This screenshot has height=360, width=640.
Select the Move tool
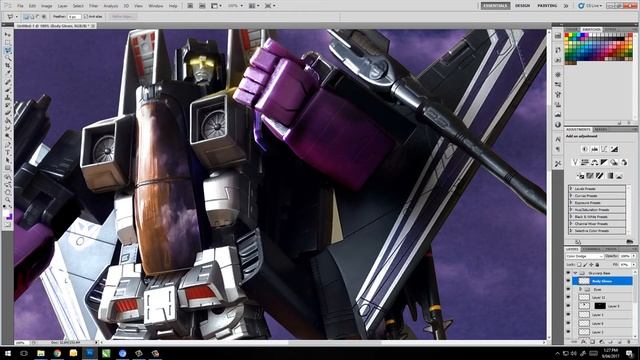[8, 35]
